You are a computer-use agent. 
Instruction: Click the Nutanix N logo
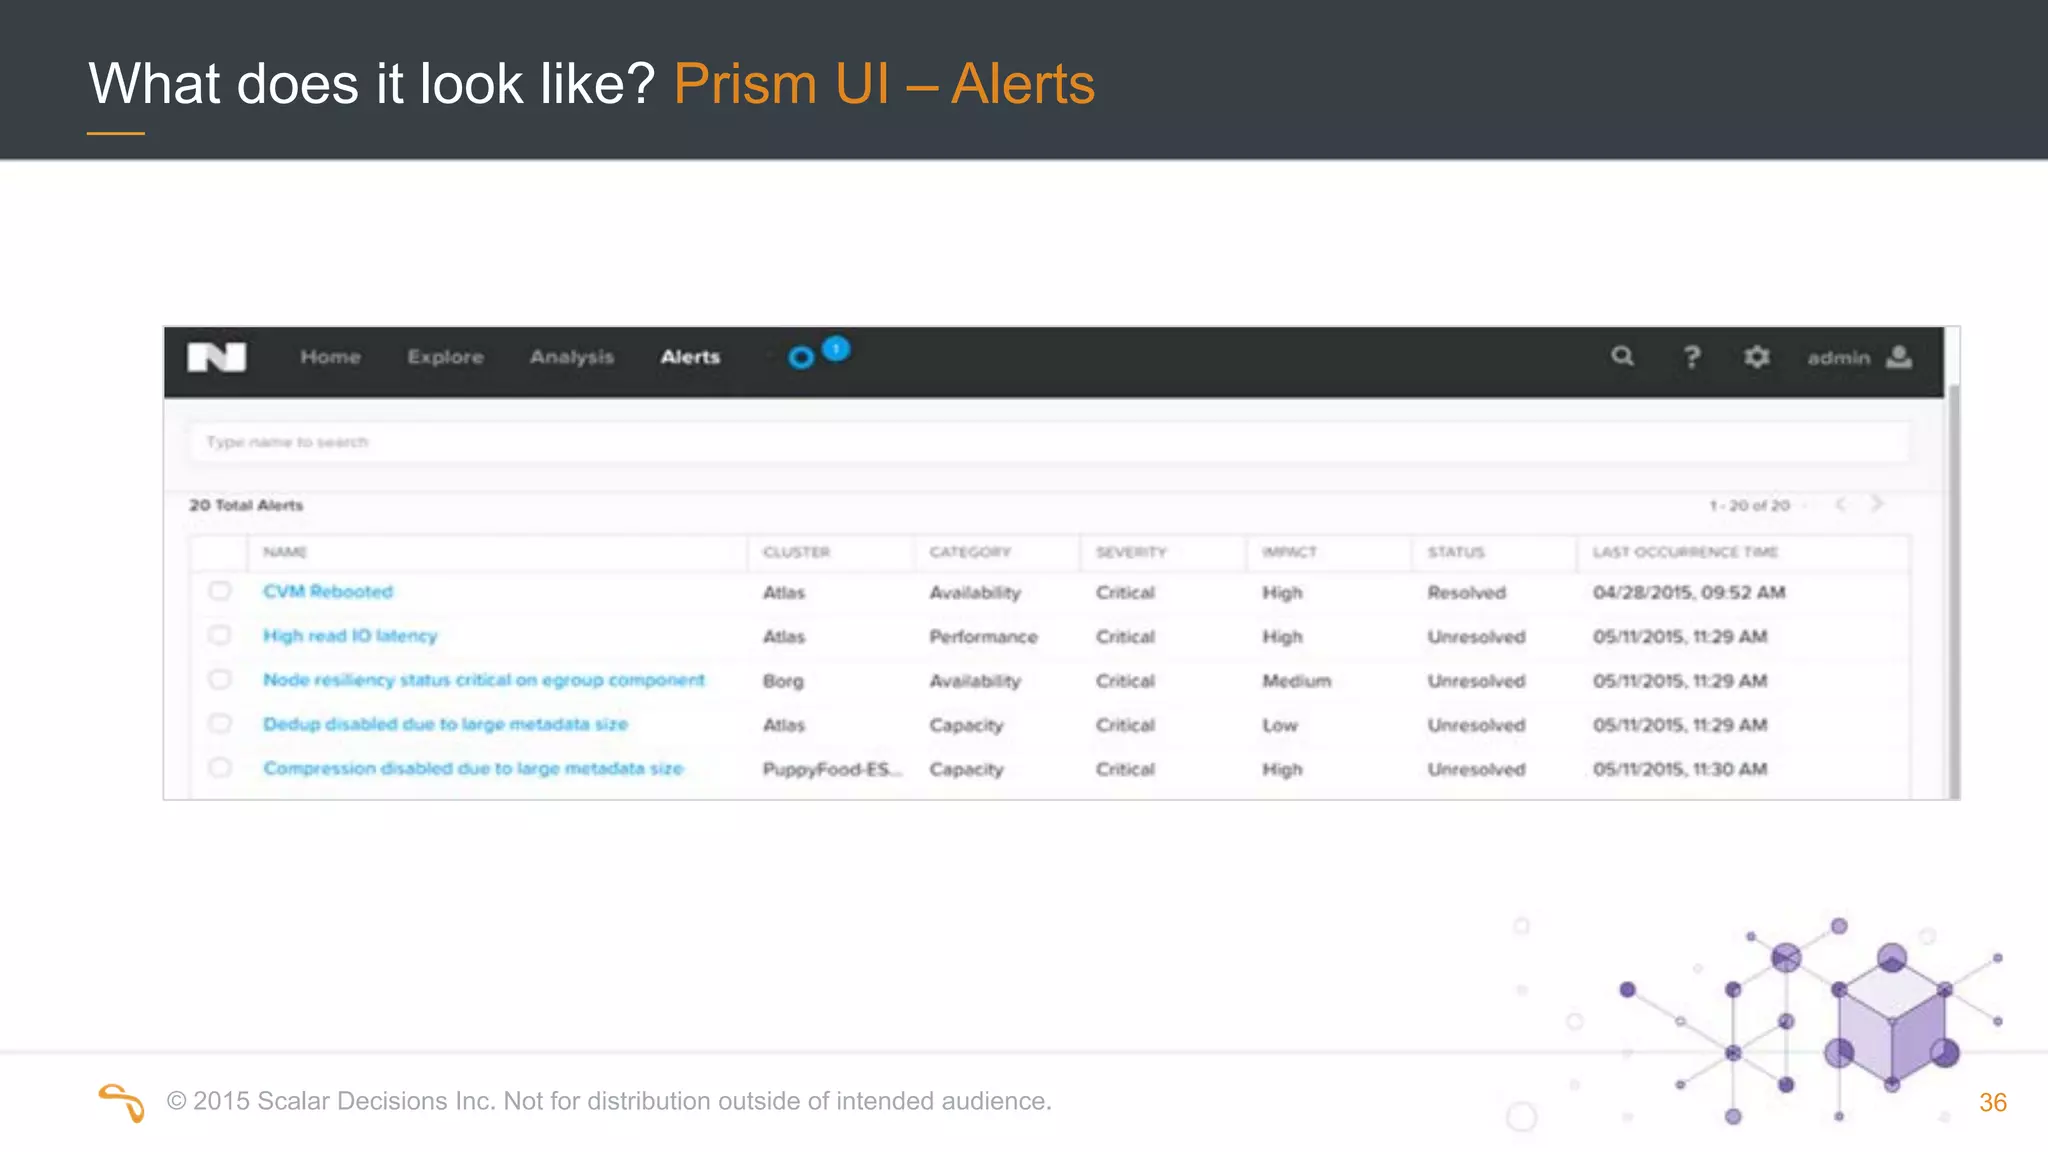pyautogui.click(x=217, y=357)
